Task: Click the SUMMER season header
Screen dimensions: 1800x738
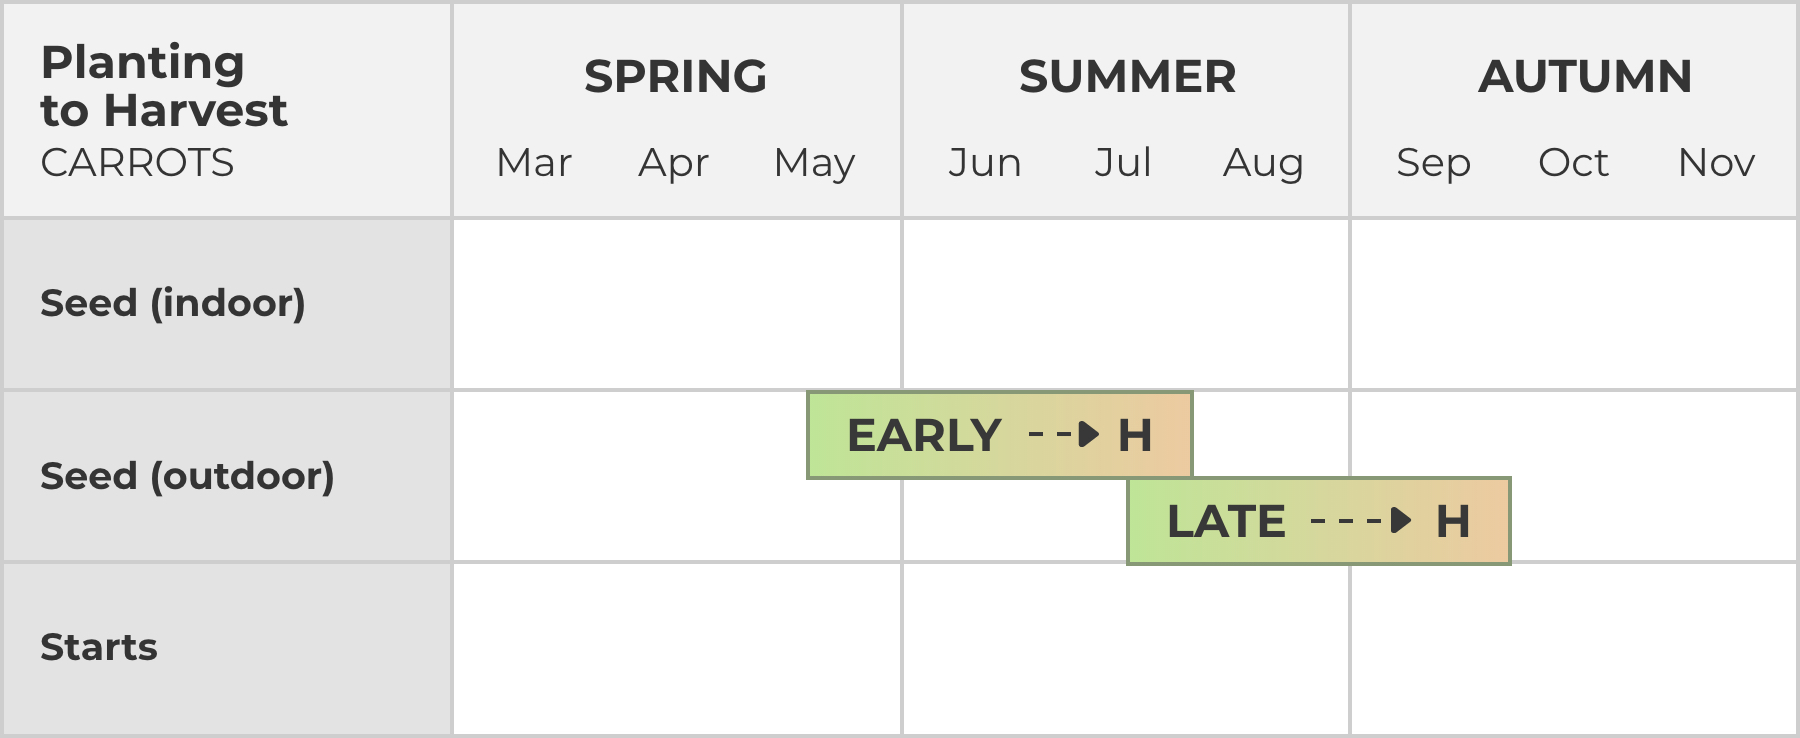Action: [1127, 77]
